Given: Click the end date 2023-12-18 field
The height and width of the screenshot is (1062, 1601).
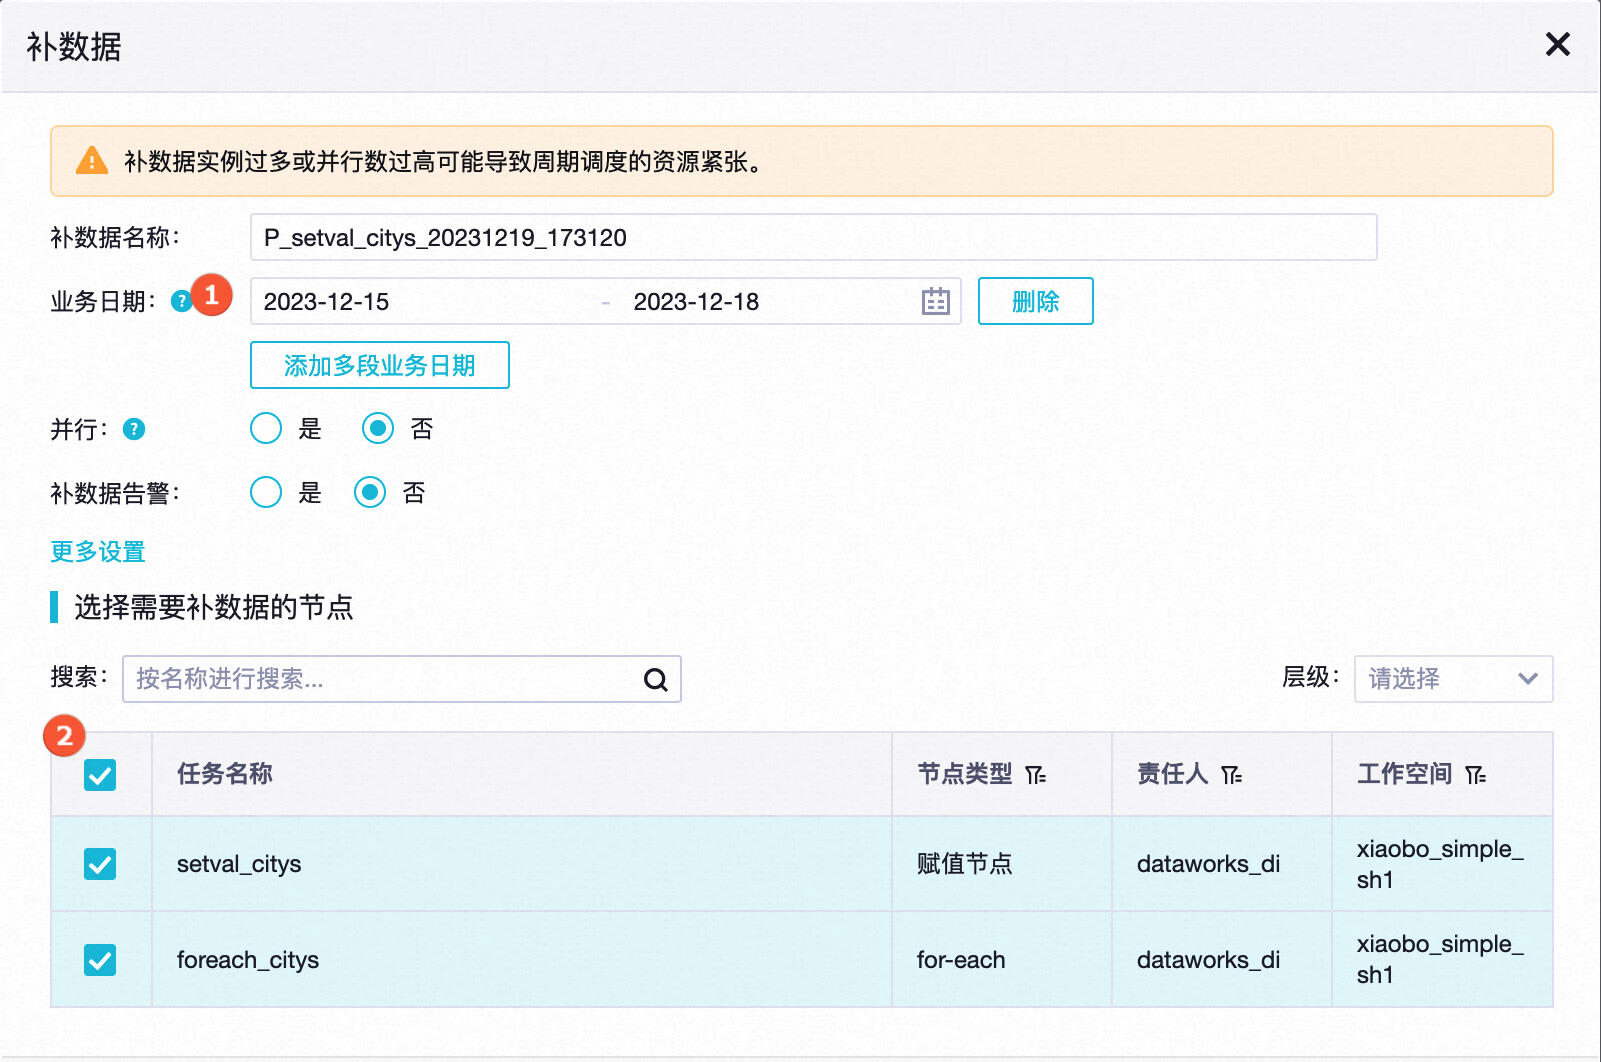Looking at the screenshot, I should click(x=696, y=302).
